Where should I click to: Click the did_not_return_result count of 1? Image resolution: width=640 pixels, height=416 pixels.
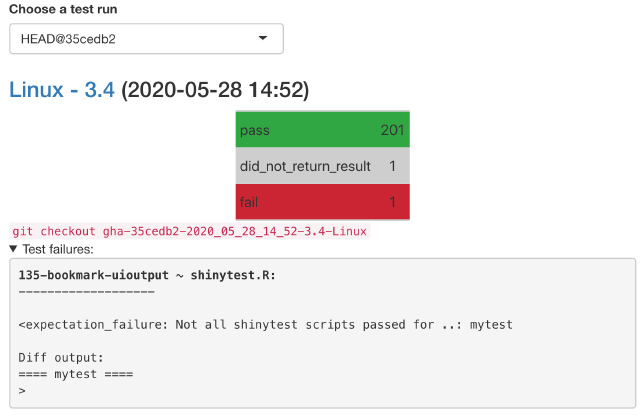393,166
